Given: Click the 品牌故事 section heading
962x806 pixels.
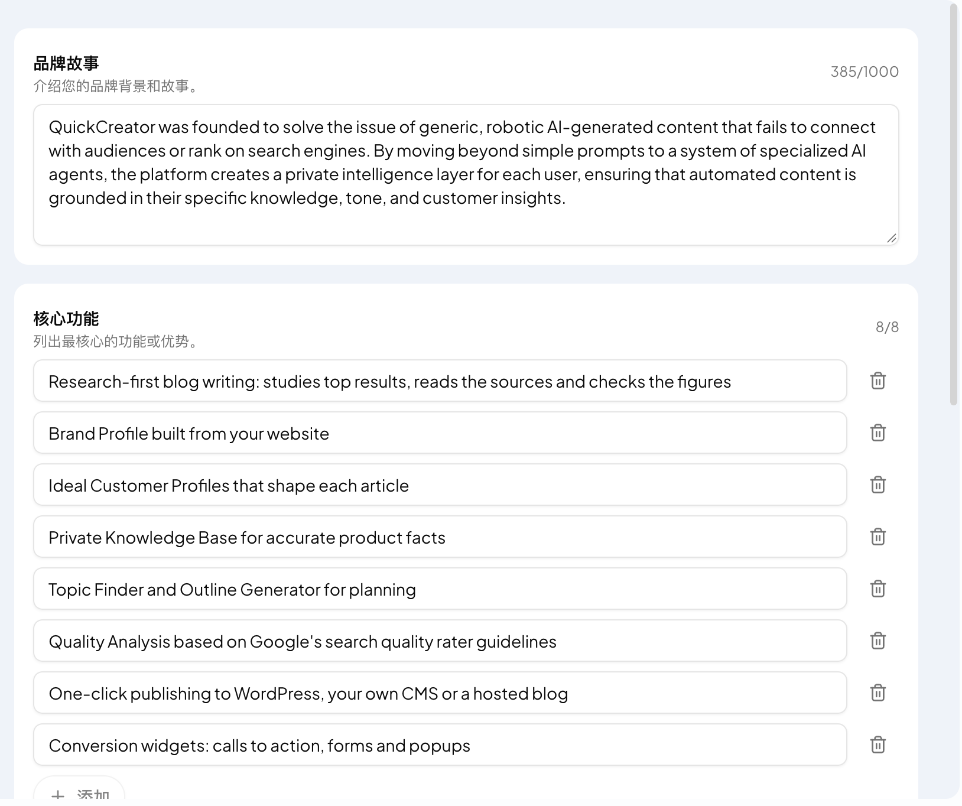Looking at the screenshot, I should (x=66, y=63).
